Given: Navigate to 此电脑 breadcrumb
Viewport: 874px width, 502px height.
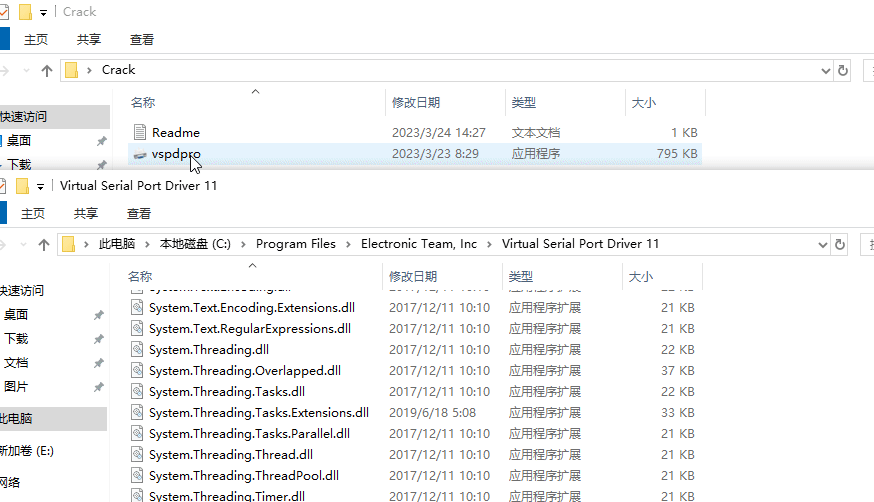Looking at the screenshot, I should pos(117,244).
